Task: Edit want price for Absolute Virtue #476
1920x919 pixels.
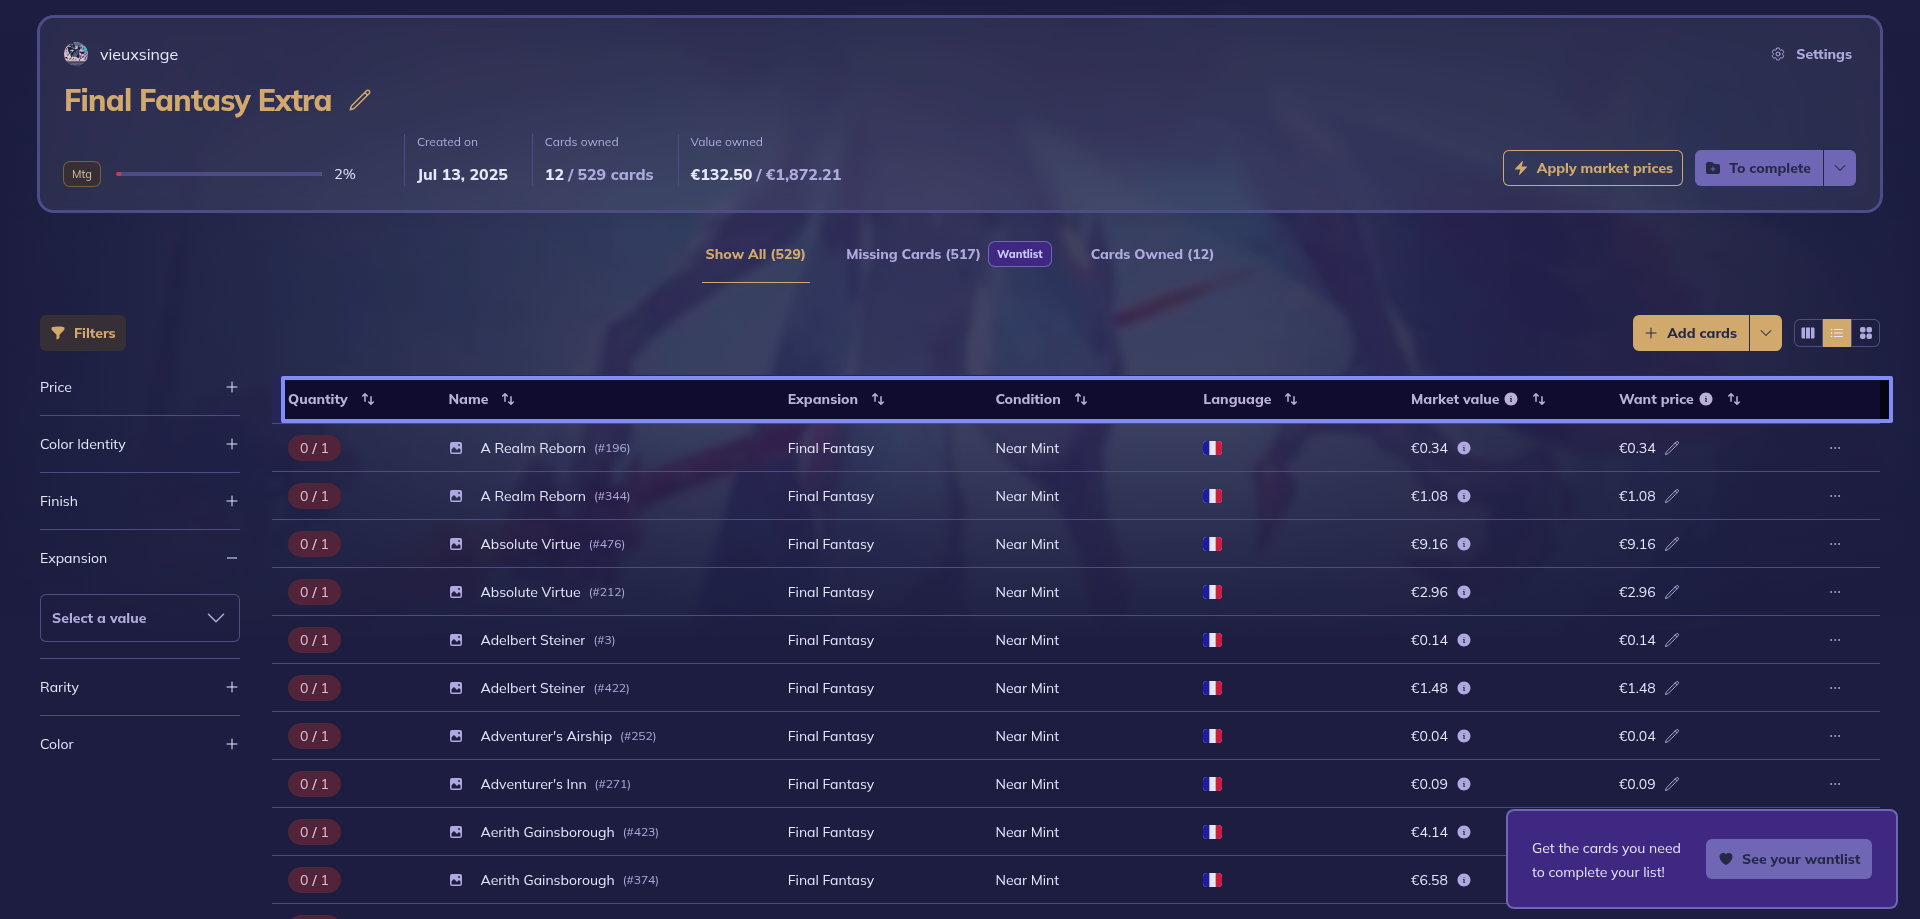Action: 1672,544
